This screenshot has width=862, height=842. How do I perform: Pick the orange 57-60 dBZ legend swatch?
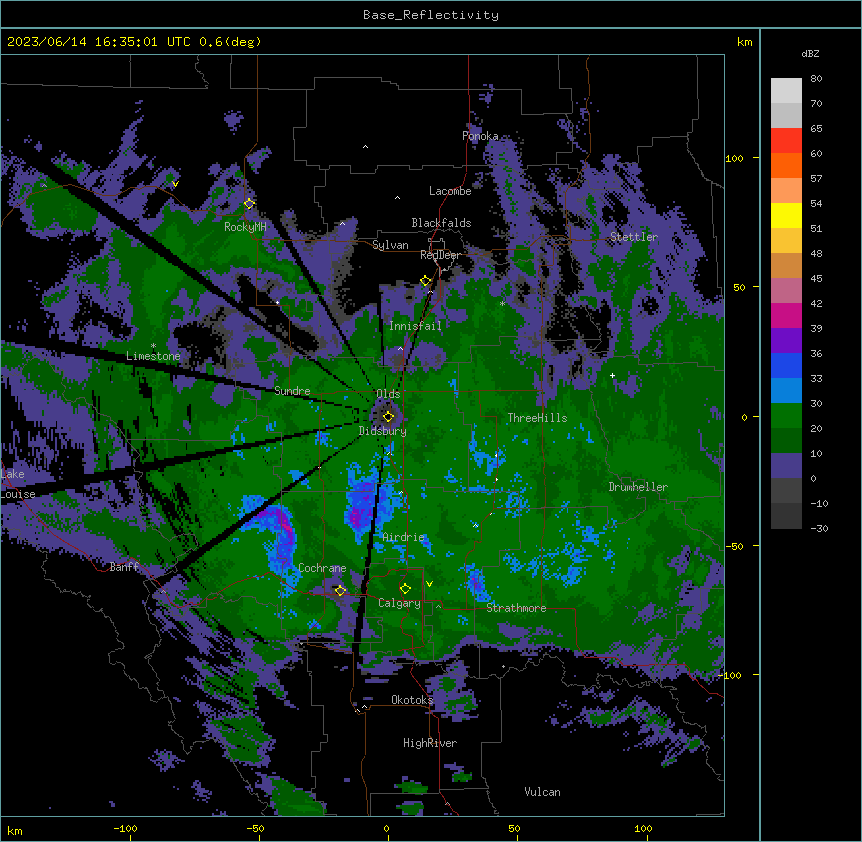coord(786,165)
